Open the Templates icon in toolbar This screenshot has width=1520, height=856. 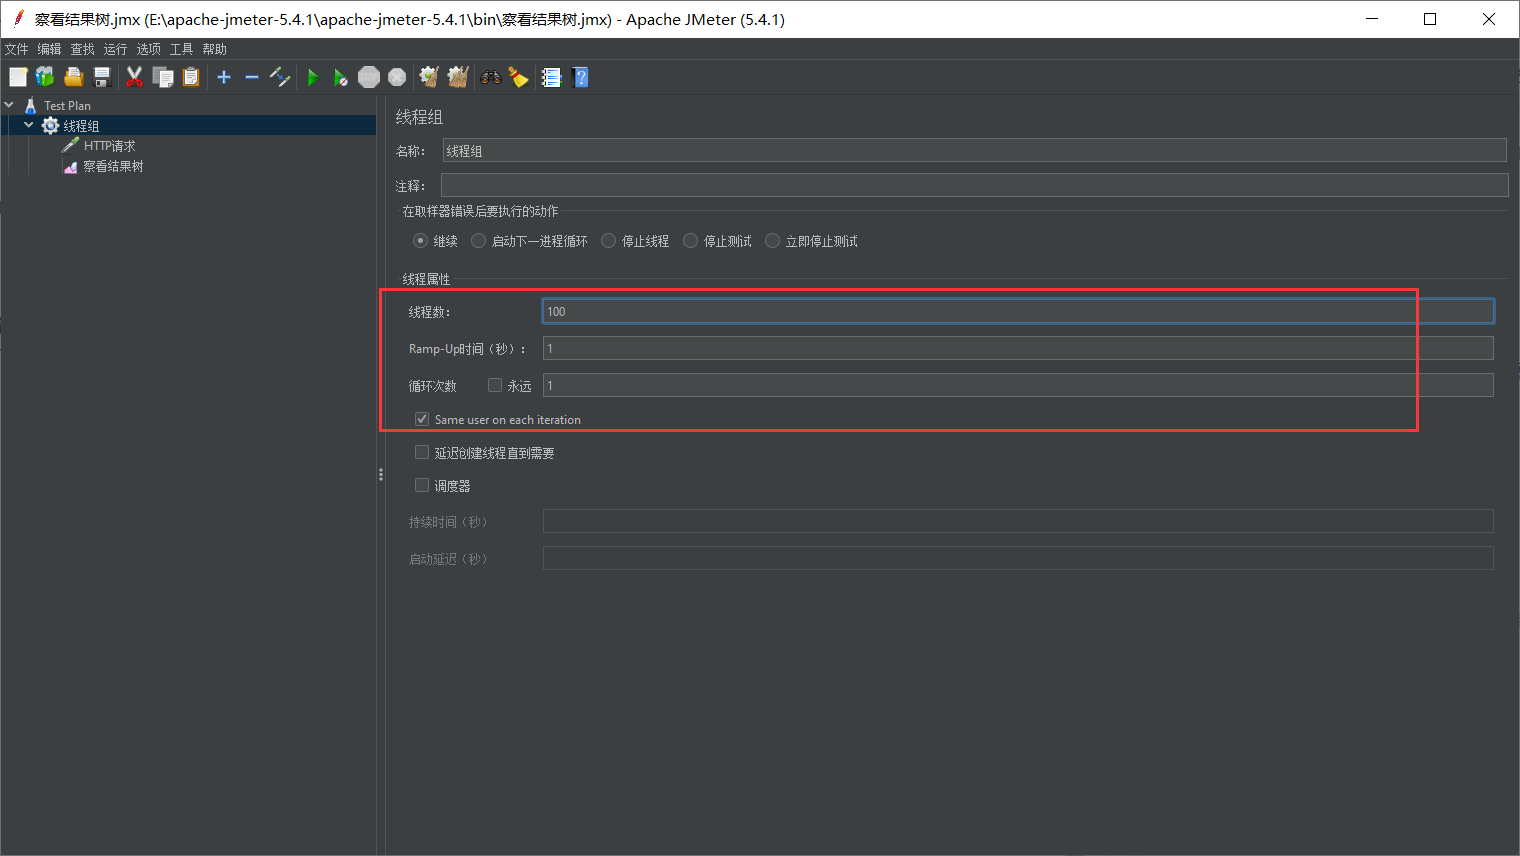(45, 77)
